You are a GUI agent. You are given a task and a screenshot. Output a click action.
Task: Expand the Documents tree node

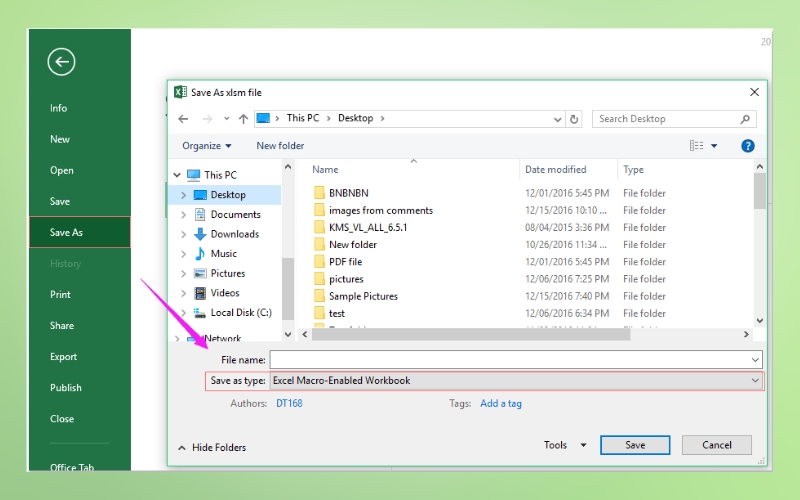184,215
